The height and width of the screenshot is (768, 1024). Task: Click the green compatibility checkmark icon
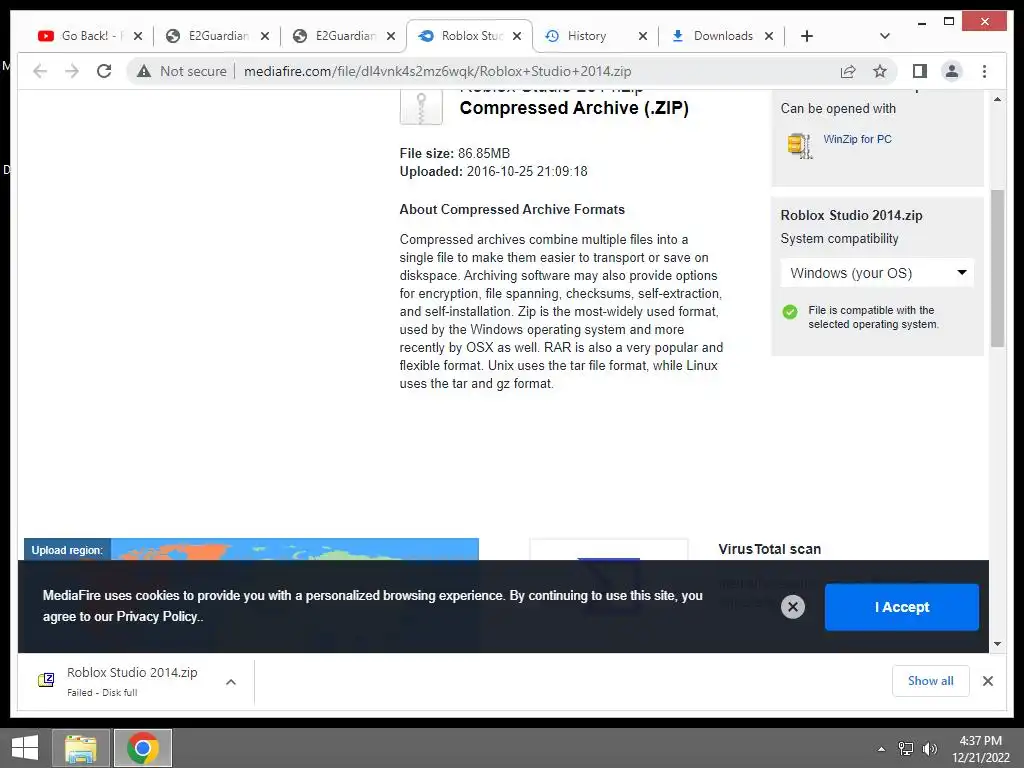790,312
